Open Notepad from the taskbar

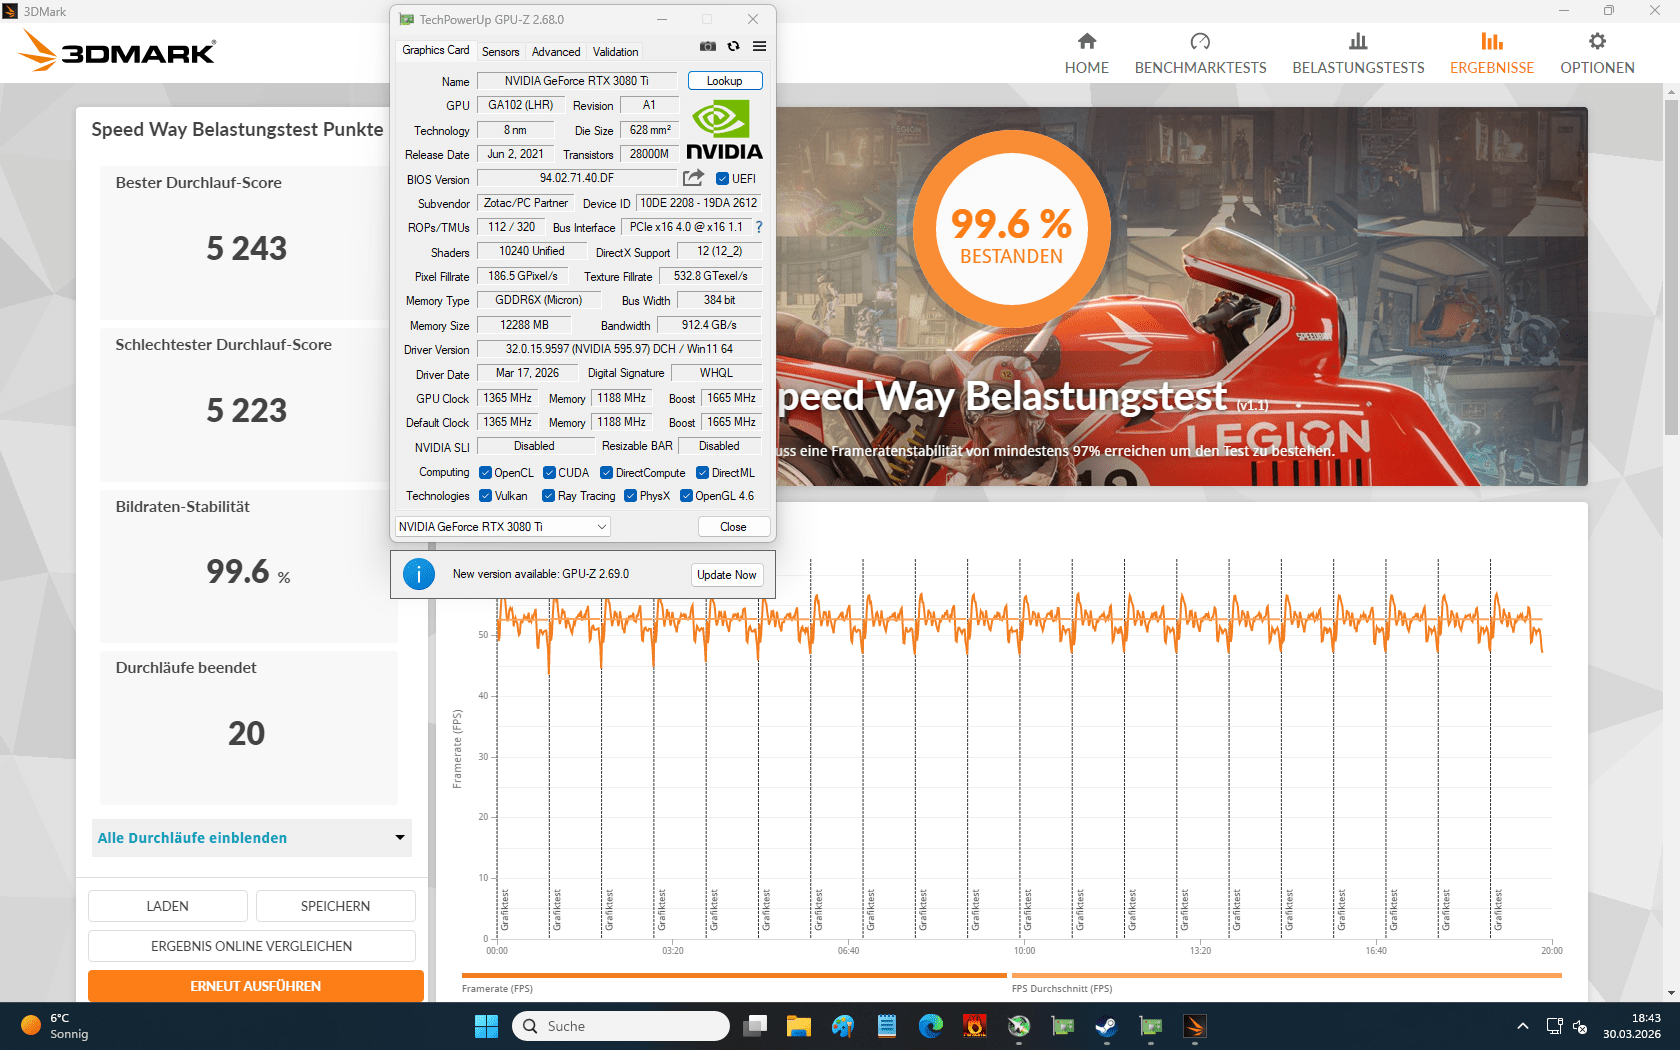coord(887,1026)
